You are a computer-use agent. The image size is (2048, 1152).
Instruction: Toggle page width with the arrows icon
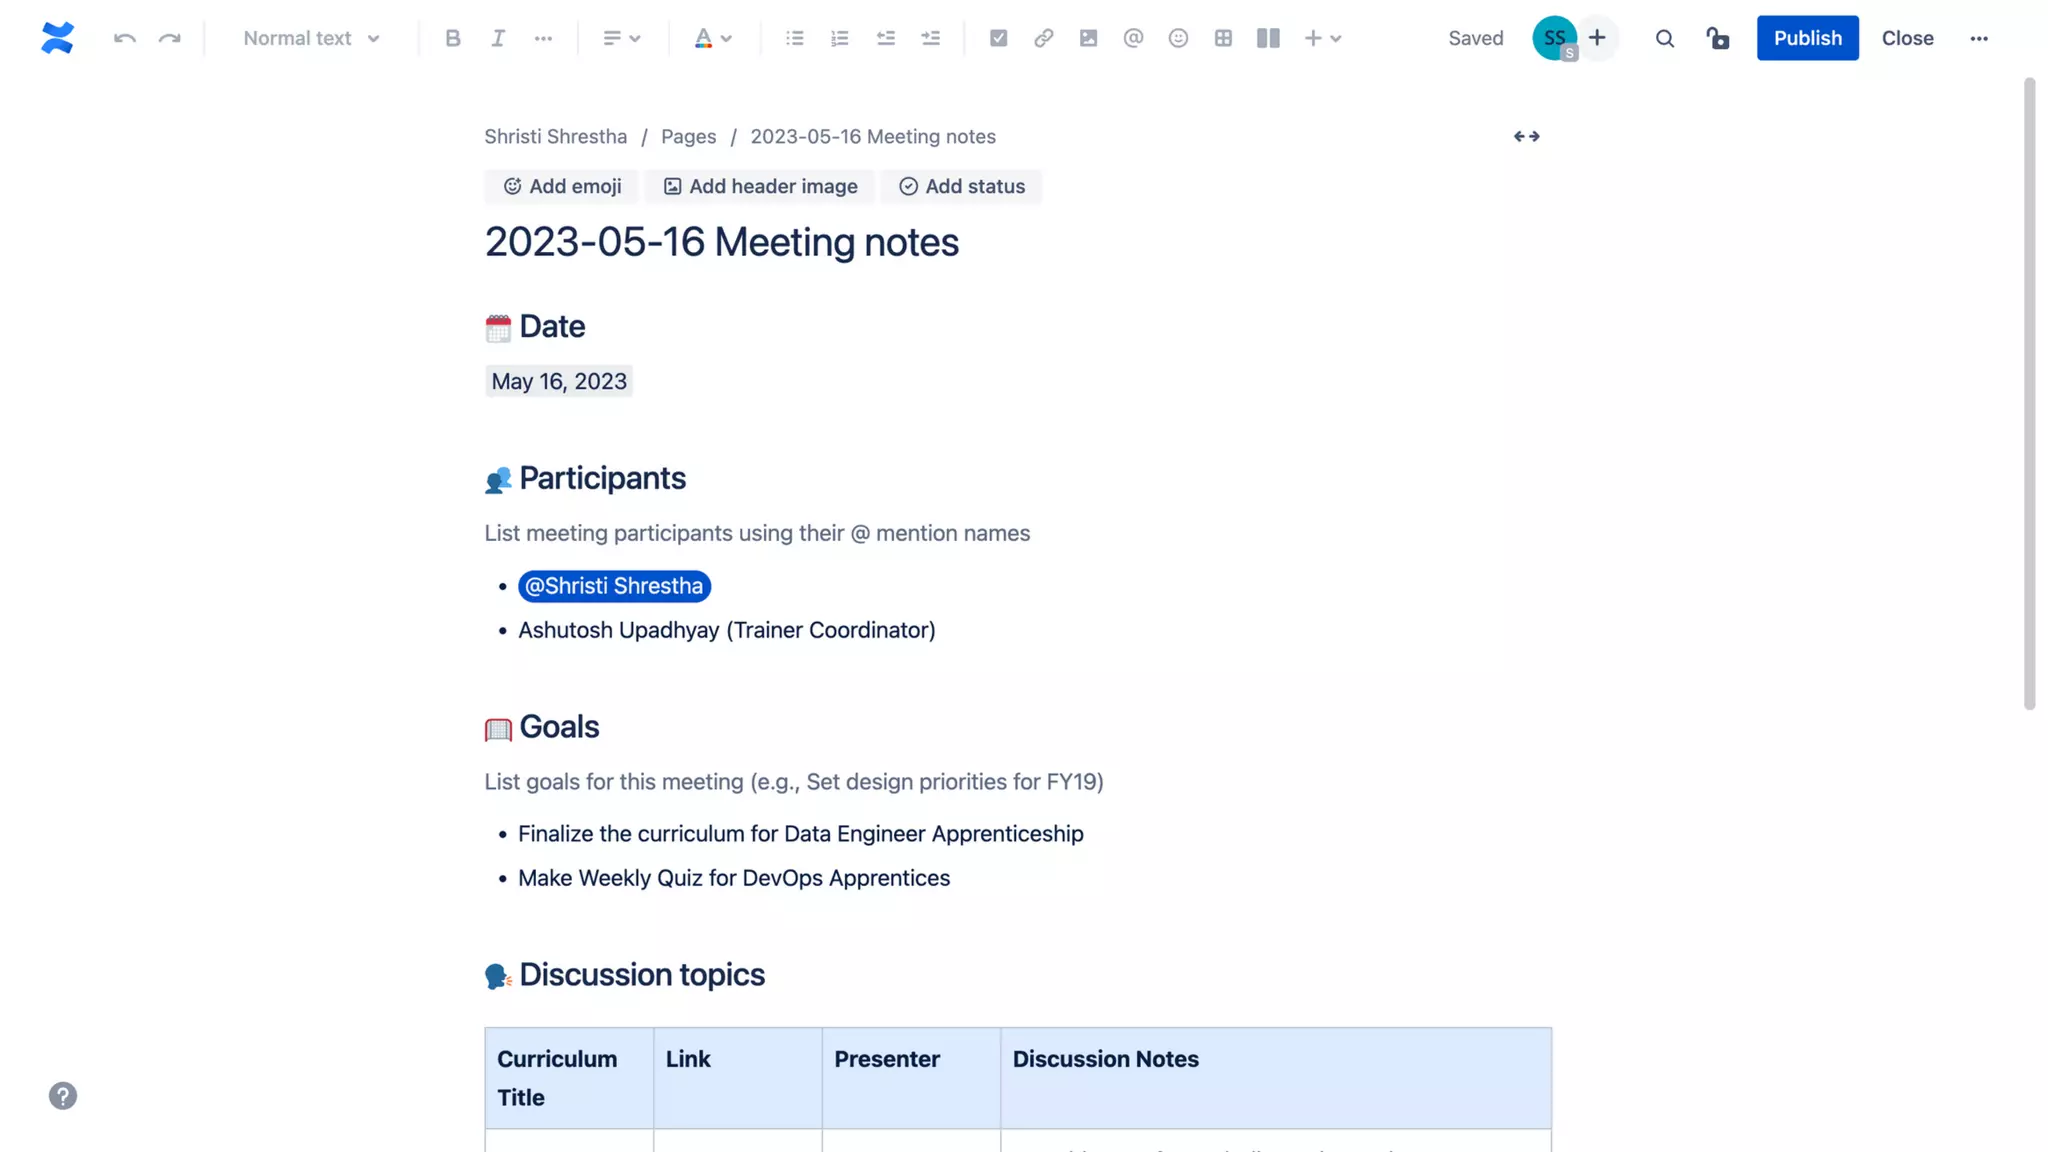pyautogui.click(x=1526, y=136)
